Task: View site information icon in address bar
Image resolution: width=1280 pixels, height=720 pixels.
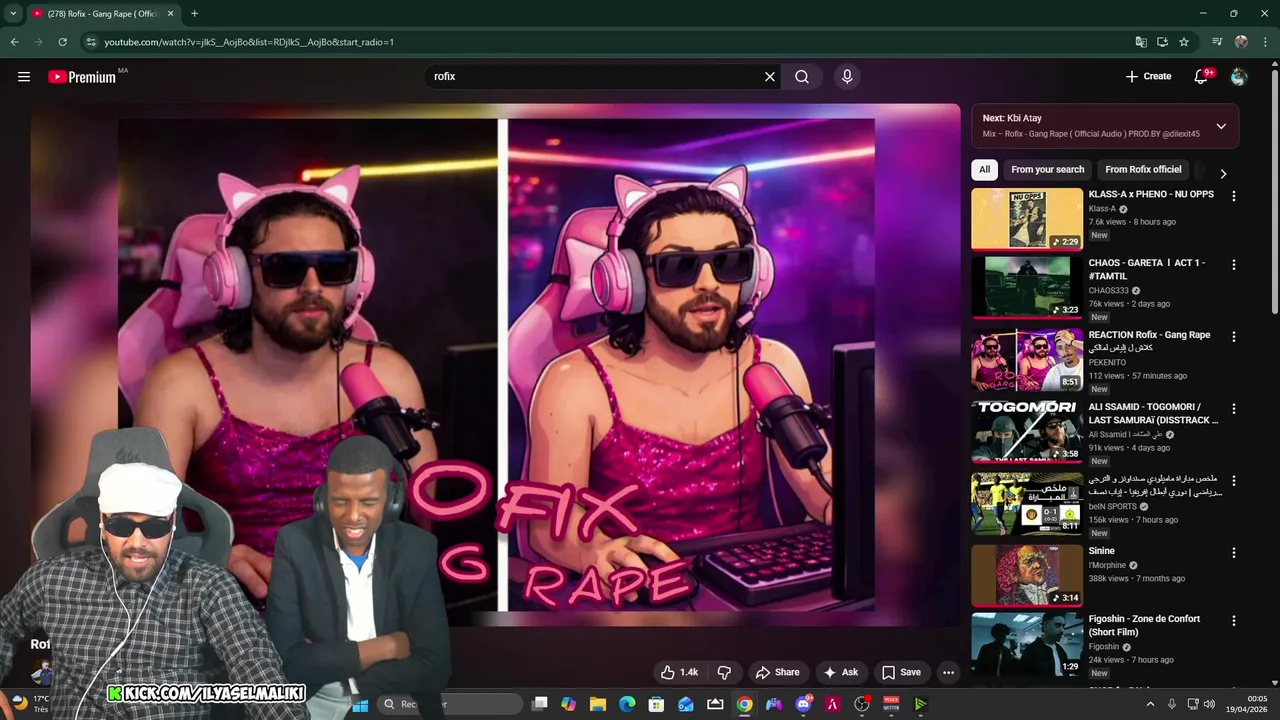Action: tap(91, 42)
